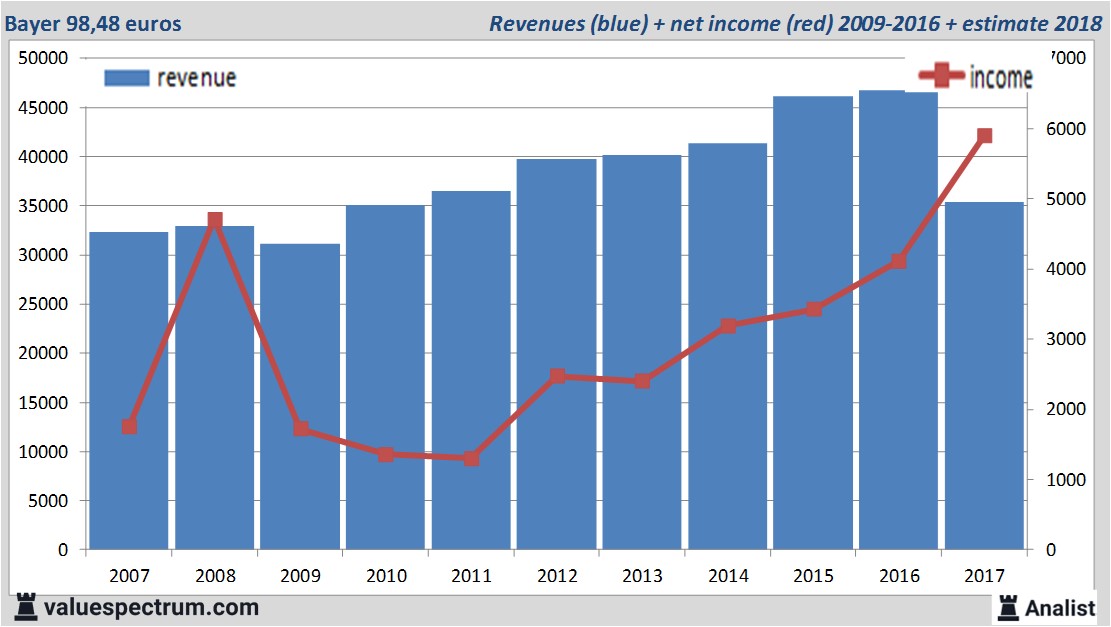Click the 2013 revenue bar
This screenshot has width=1111, height=627.
coord(642,352)
